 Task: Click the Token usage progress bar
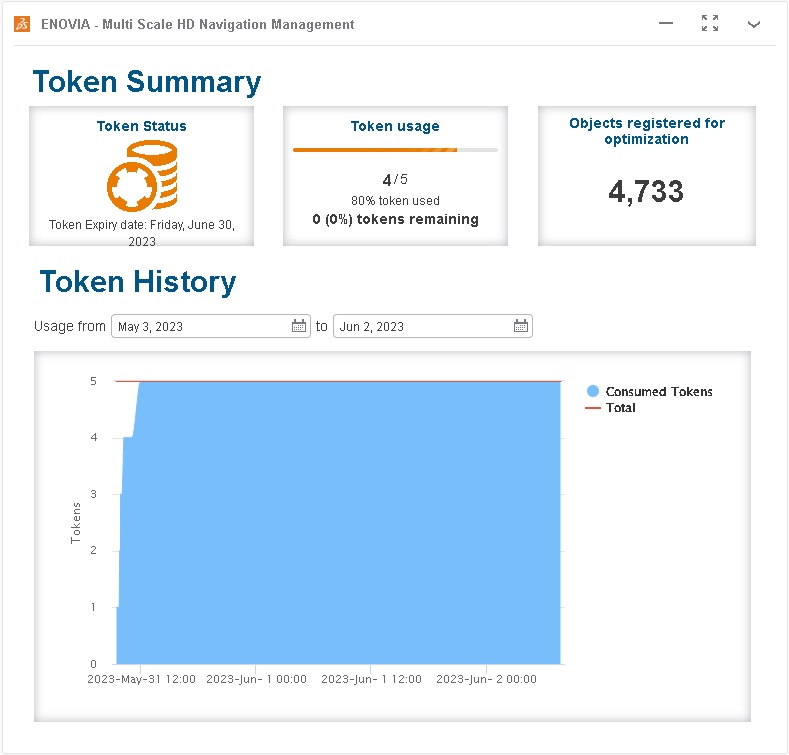[x=395, y=150]
